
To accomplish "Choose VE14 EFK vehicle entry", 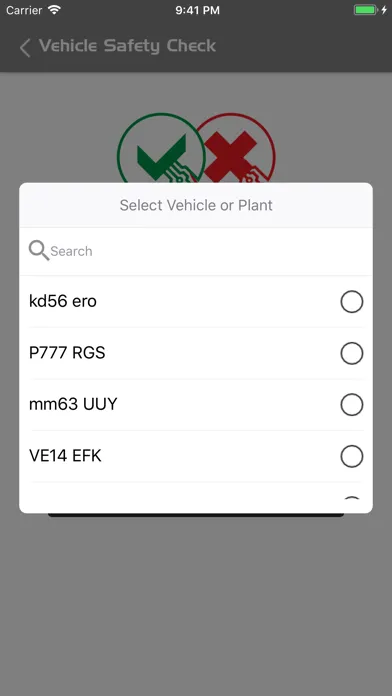I will [196, 456].
